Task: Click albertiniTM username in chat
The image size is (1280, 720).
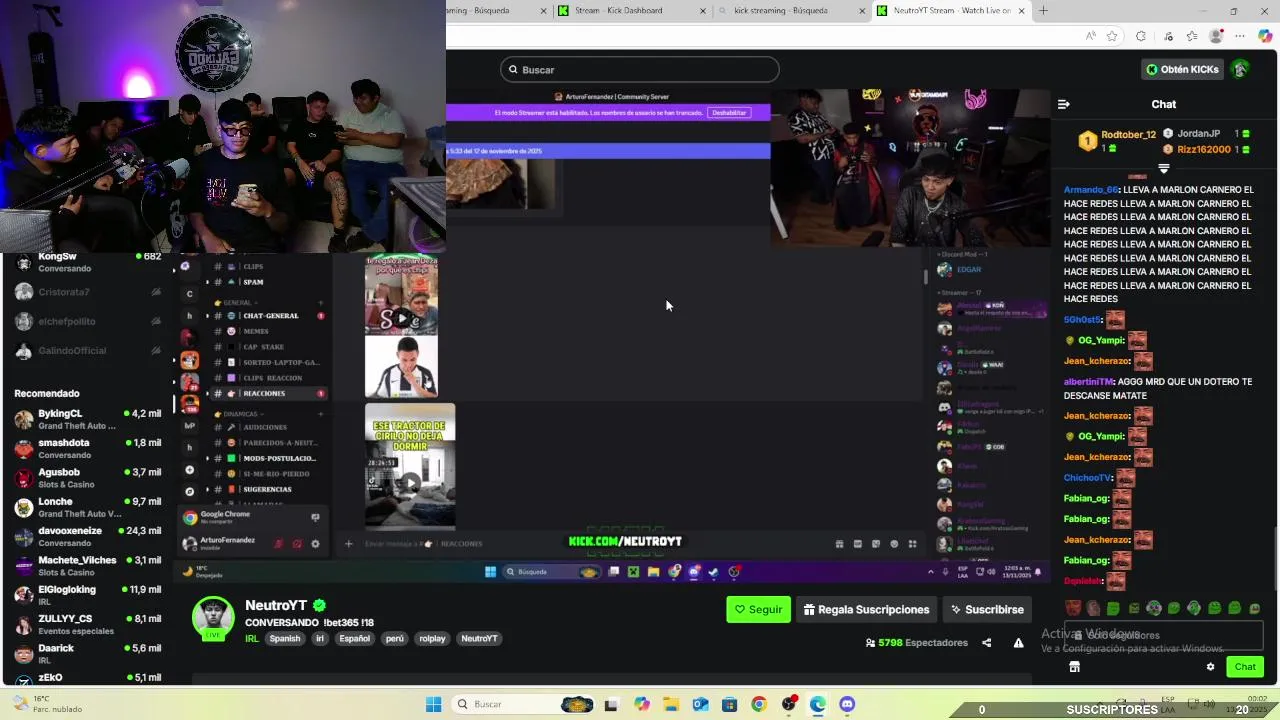Action: point(1088,382)
